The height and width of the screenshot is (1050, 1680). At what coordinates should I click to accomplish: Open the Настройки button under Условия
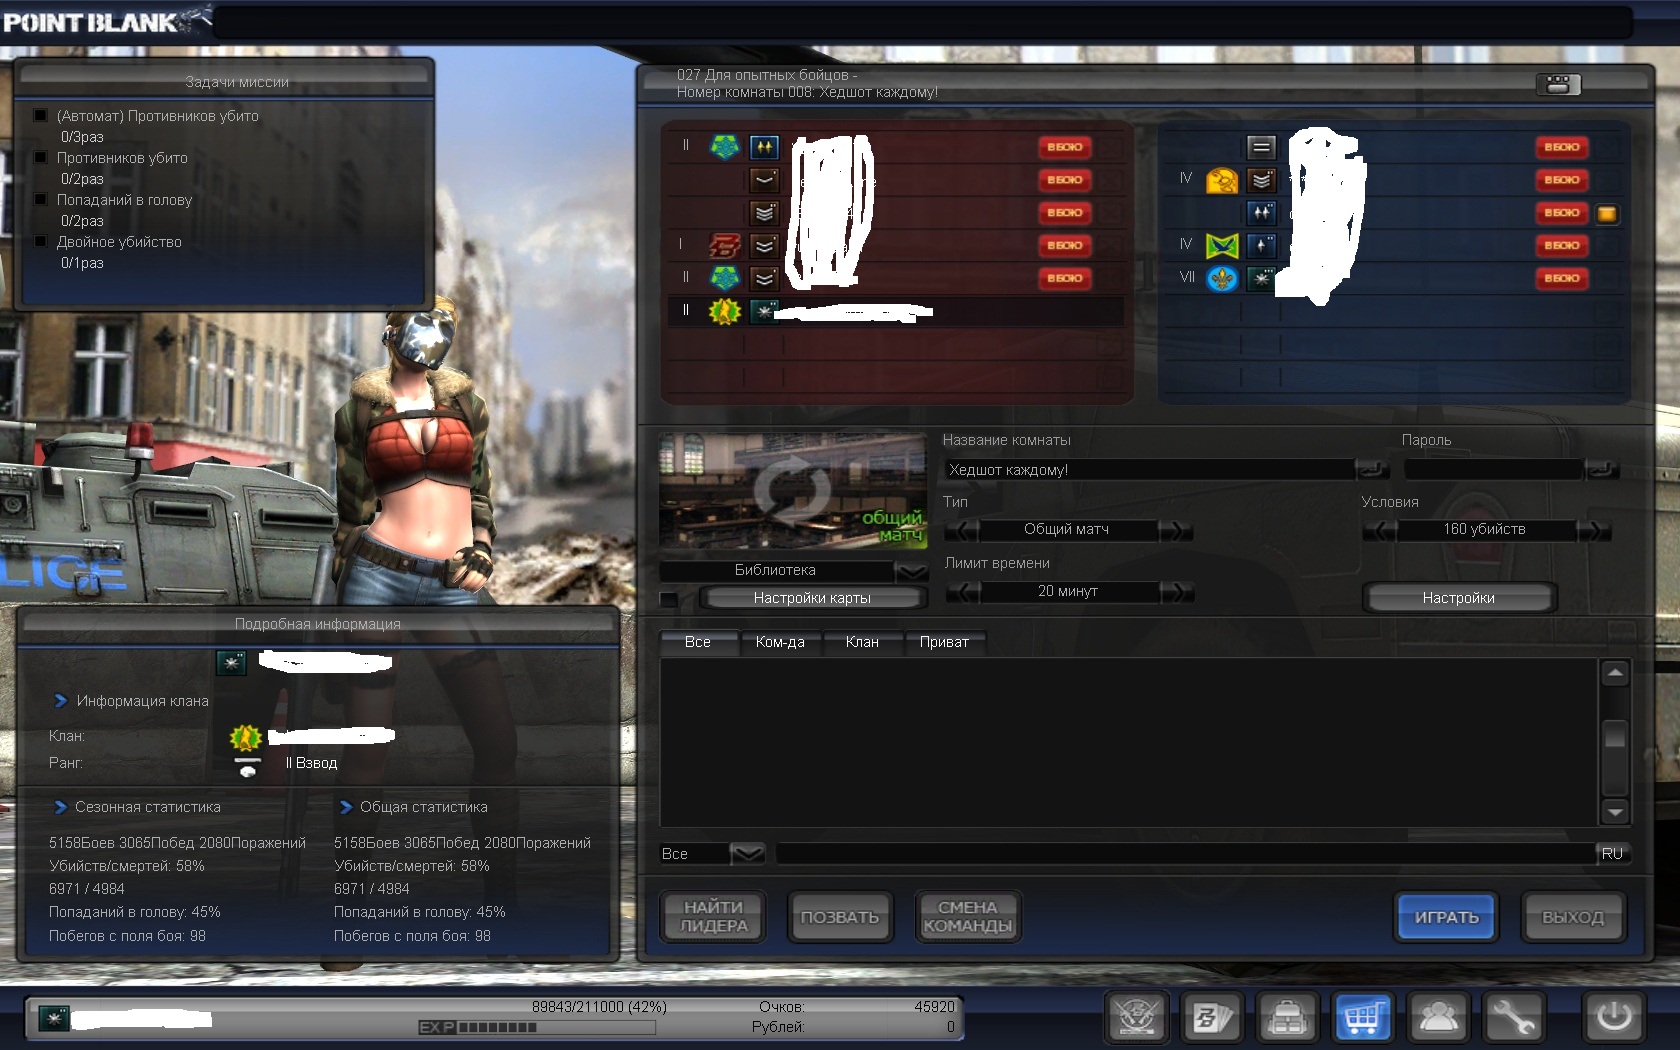[x=1459, y=598]
